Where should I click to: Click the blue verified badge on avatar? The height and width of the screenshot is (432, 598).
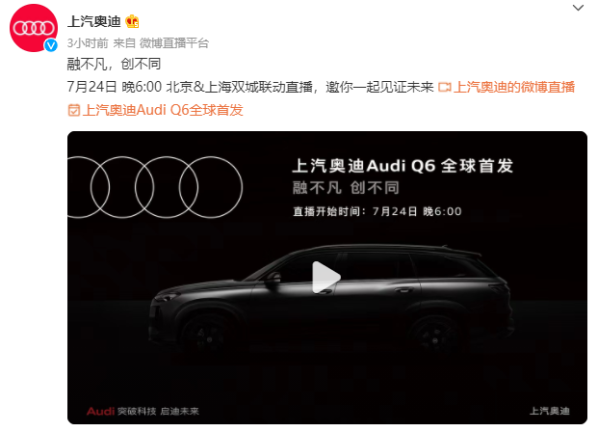51,45
